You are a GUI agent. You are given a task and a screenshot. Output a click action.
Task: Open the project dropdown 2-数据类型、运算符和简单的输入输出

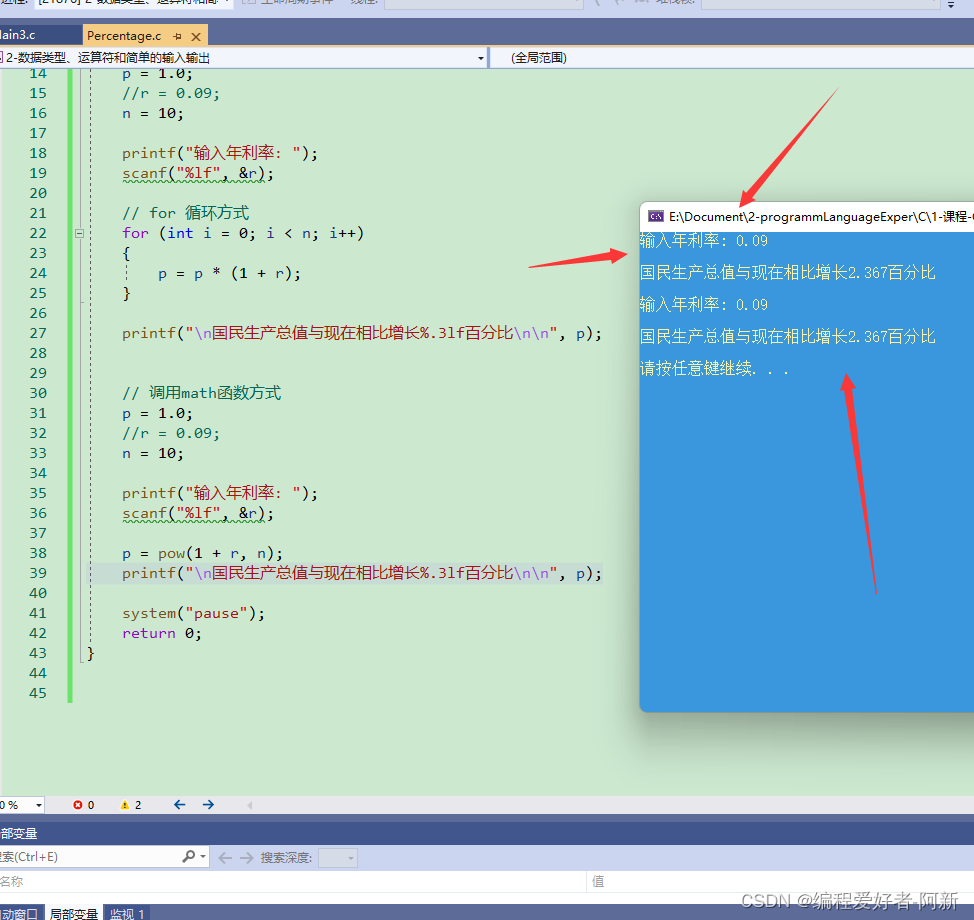243,58
